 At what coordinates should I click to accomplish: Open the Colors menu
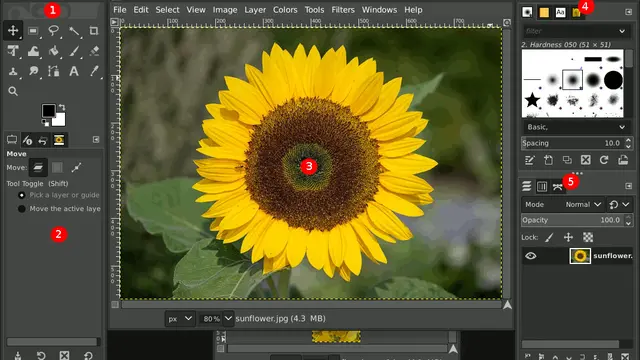tap(285, 10)
